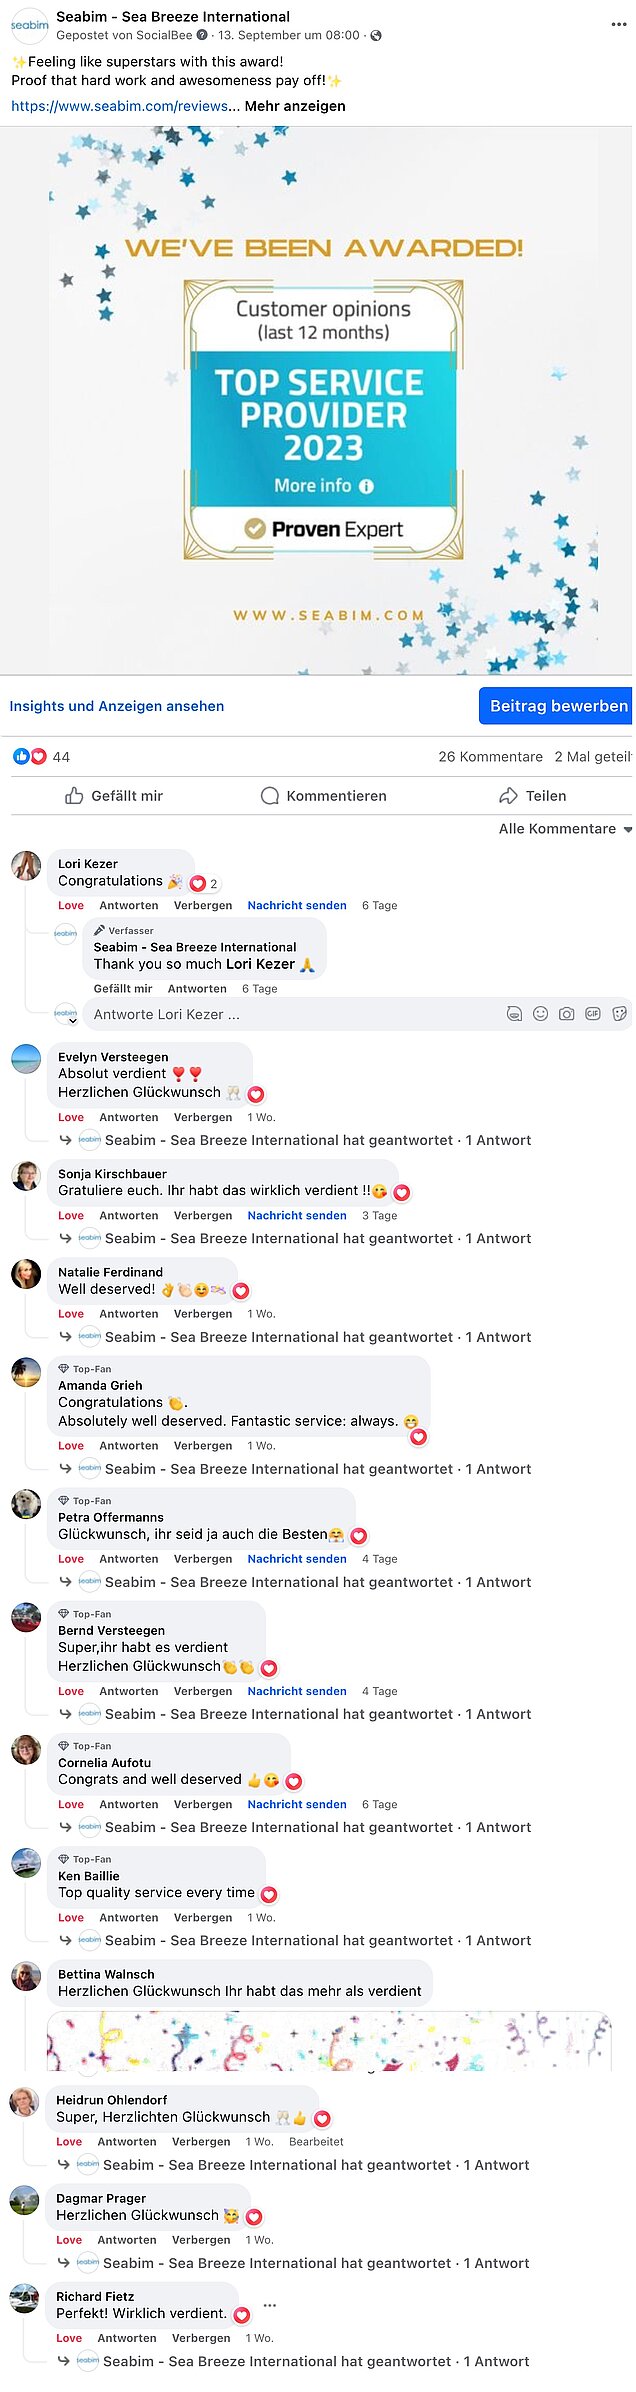Viewport: 636px width, 2392px height.
Task: Toggle Love reaction on Lori Kezer's comment
Action: [x=71, y=906]
